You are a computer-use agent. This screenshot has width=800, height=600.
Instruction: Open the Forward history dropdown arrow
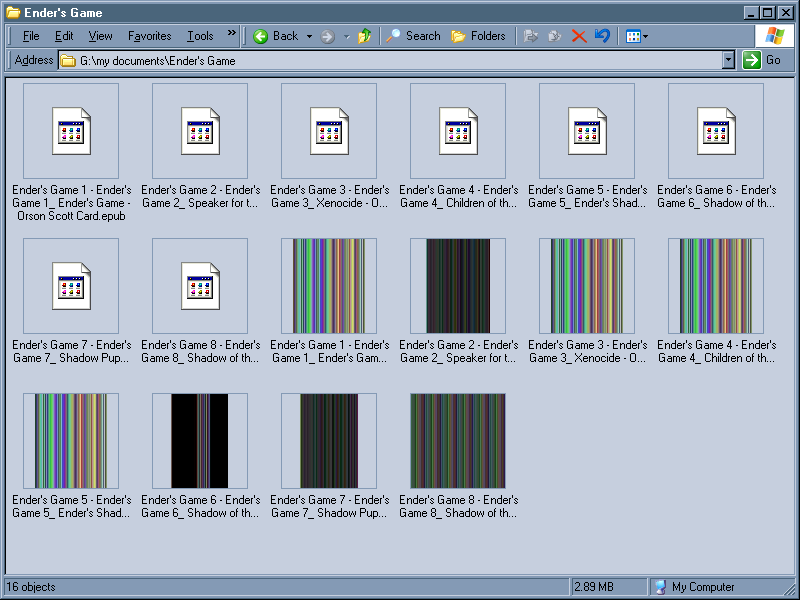point(346,36)
